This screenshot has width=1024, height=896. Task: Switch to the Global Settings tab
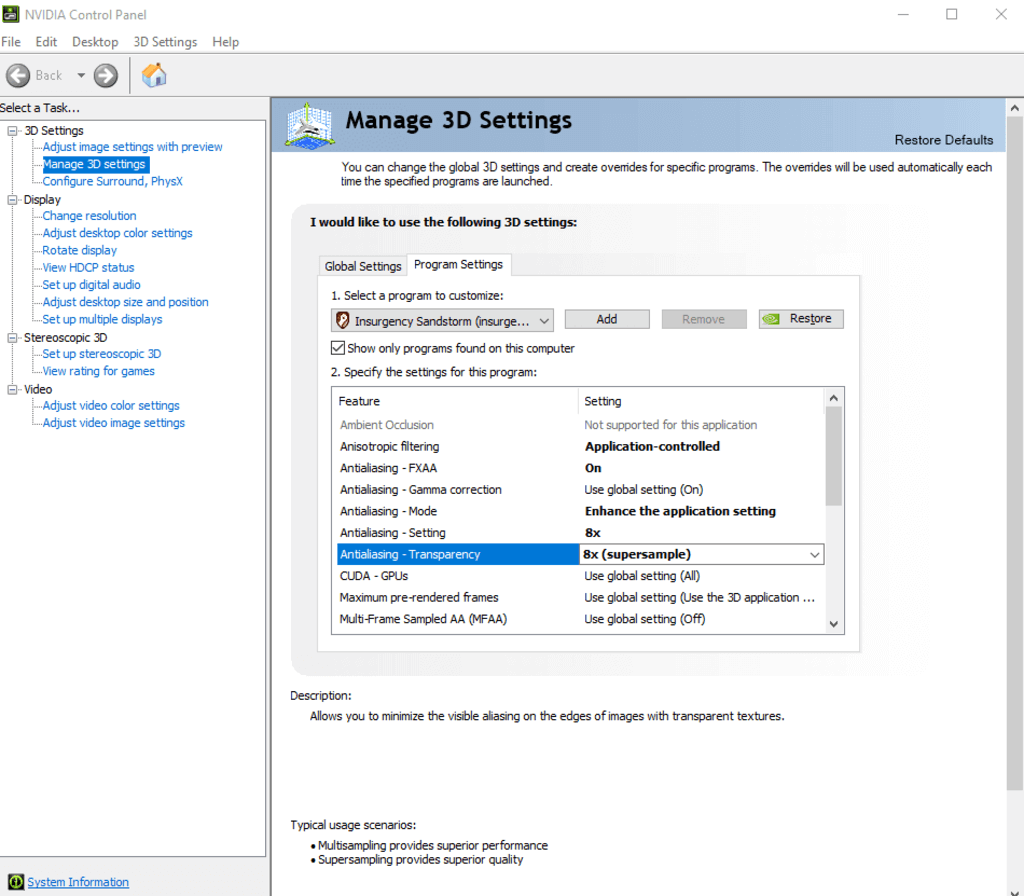[x=362, y=266]
